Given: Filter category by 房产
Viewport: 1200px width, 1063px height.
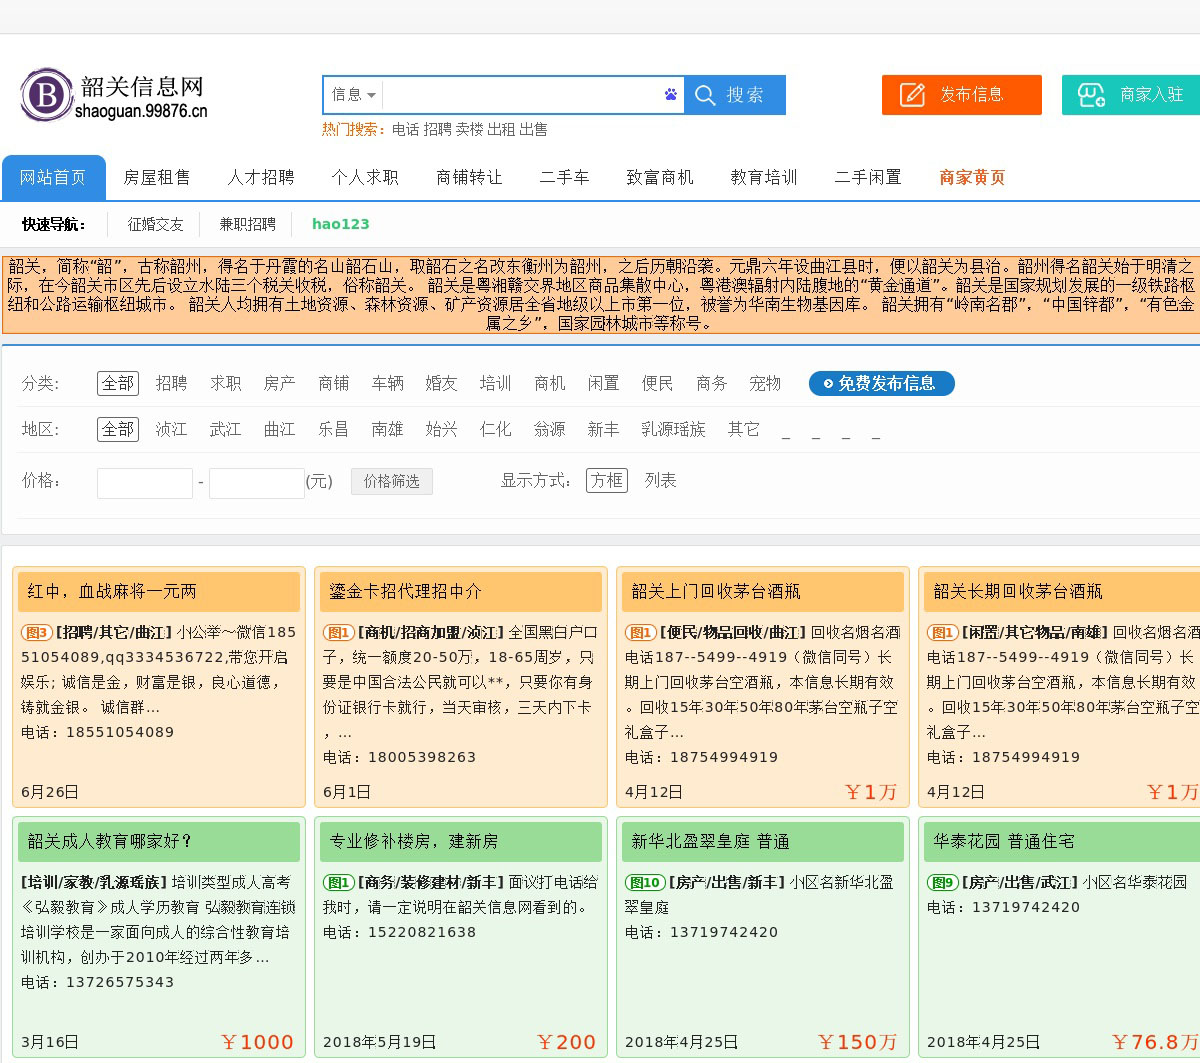Looking at the screenshot, I should point(279,383).
